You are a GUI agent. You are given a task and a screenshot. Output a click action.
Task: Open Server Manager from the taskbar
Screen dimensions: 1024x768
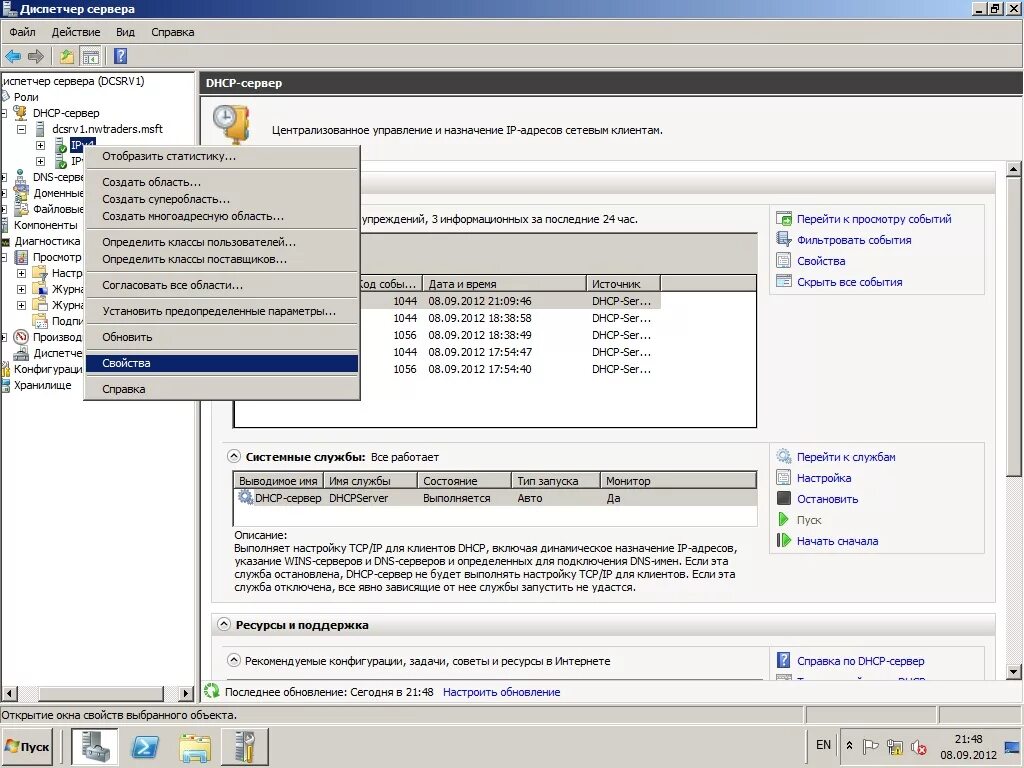95,746
